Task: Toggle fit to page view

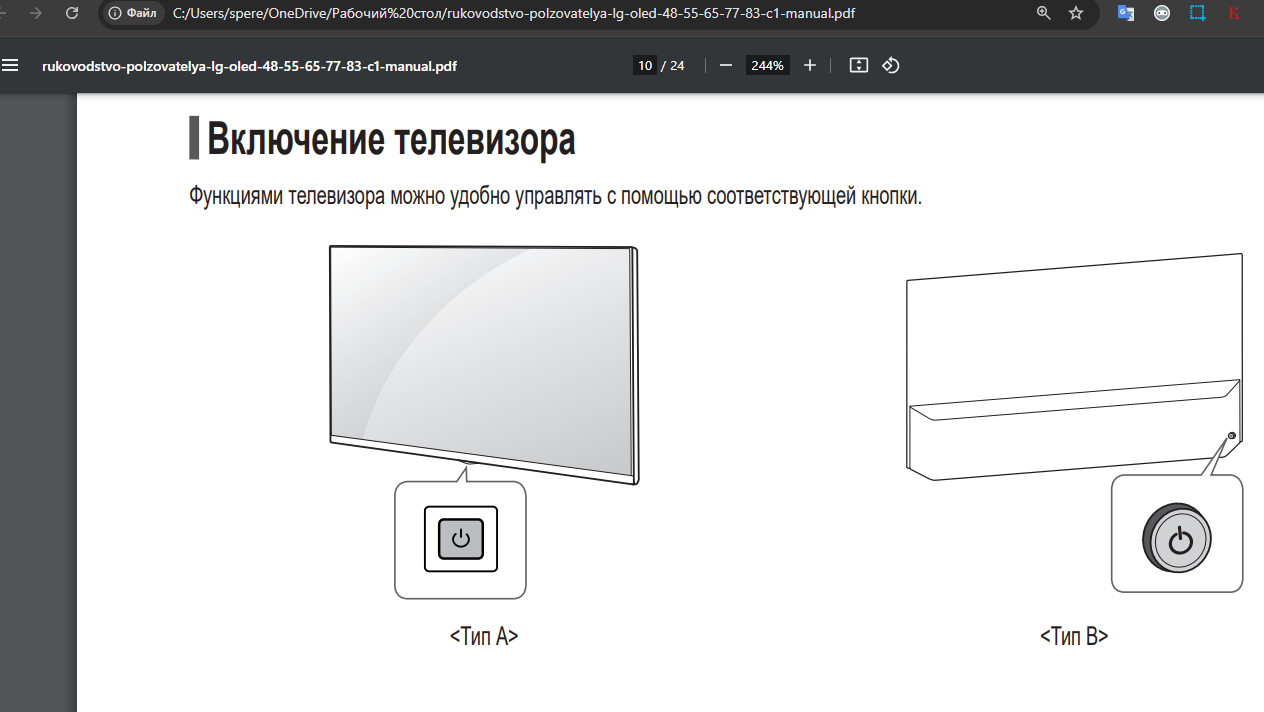Action: [x=858, y=65]
